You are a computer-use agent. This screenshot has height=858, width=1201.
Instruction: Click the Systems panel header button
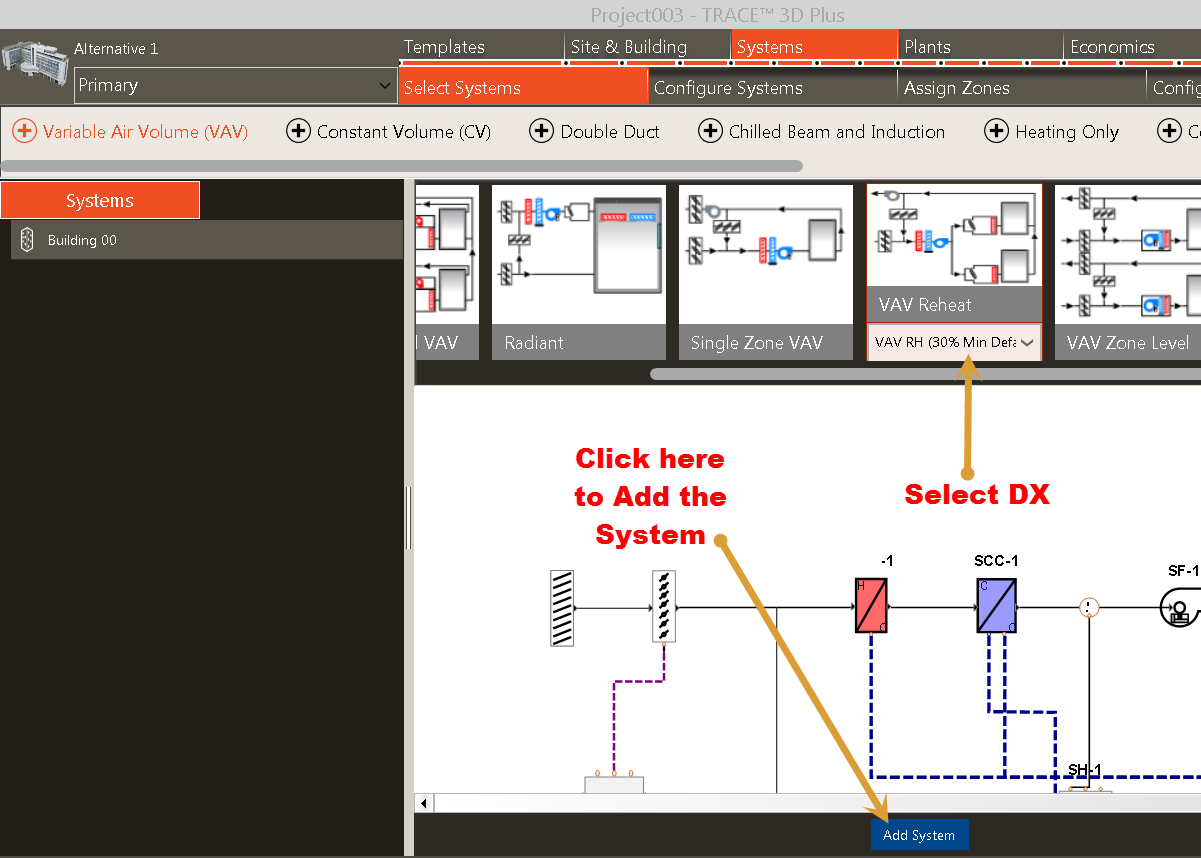(x=100, y=200)
